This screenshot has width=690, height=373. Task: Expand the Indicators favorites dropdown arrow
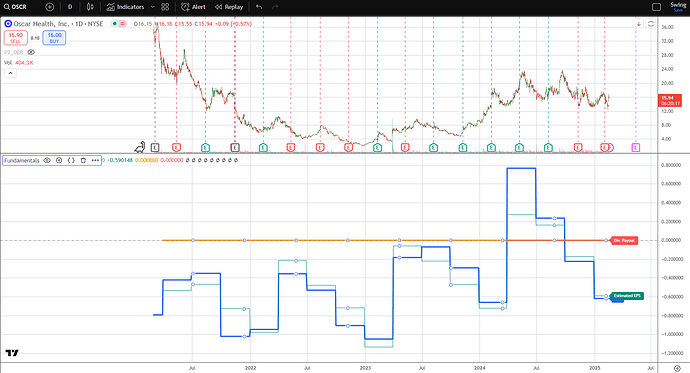[x=153, y=7]
